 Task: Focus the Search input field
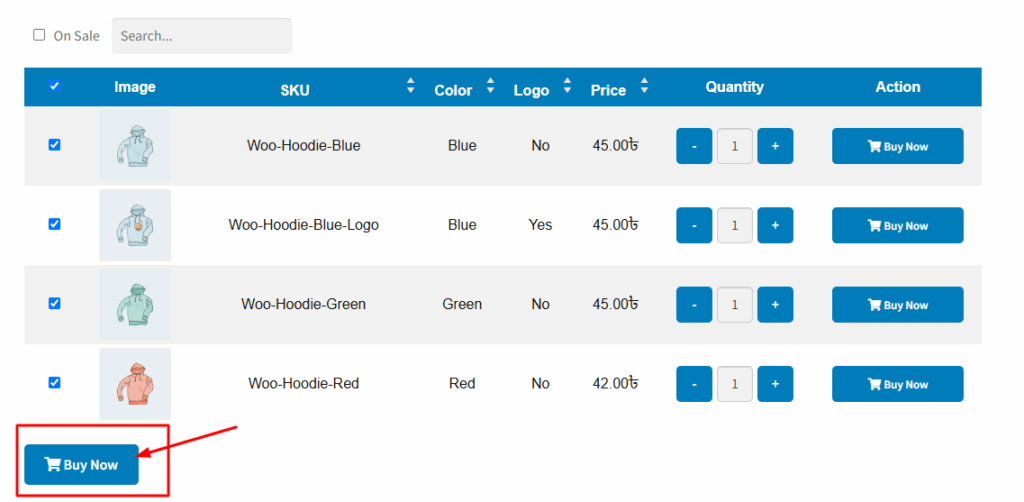pyautogui.click(x=202, y=36)
